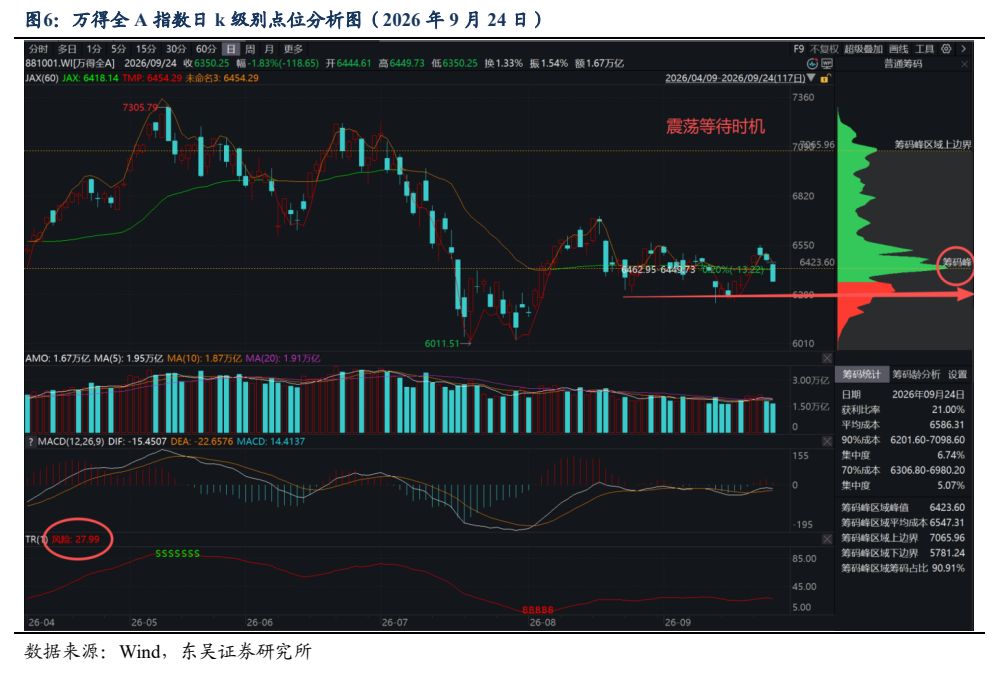
Task: Select the 1分 period
Action: tap(94, 49)
